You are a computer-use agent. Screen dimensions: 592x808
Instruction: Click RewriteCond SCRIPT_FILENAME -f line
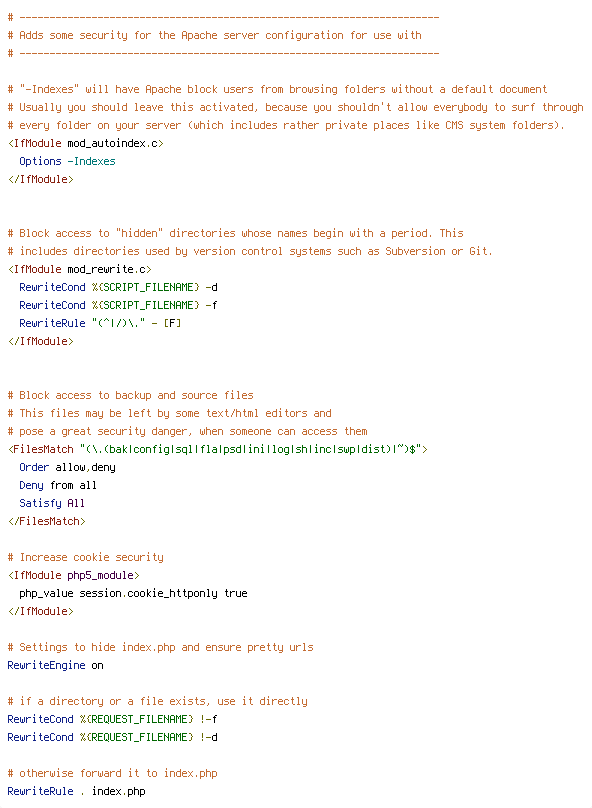(x=118, y=305)
